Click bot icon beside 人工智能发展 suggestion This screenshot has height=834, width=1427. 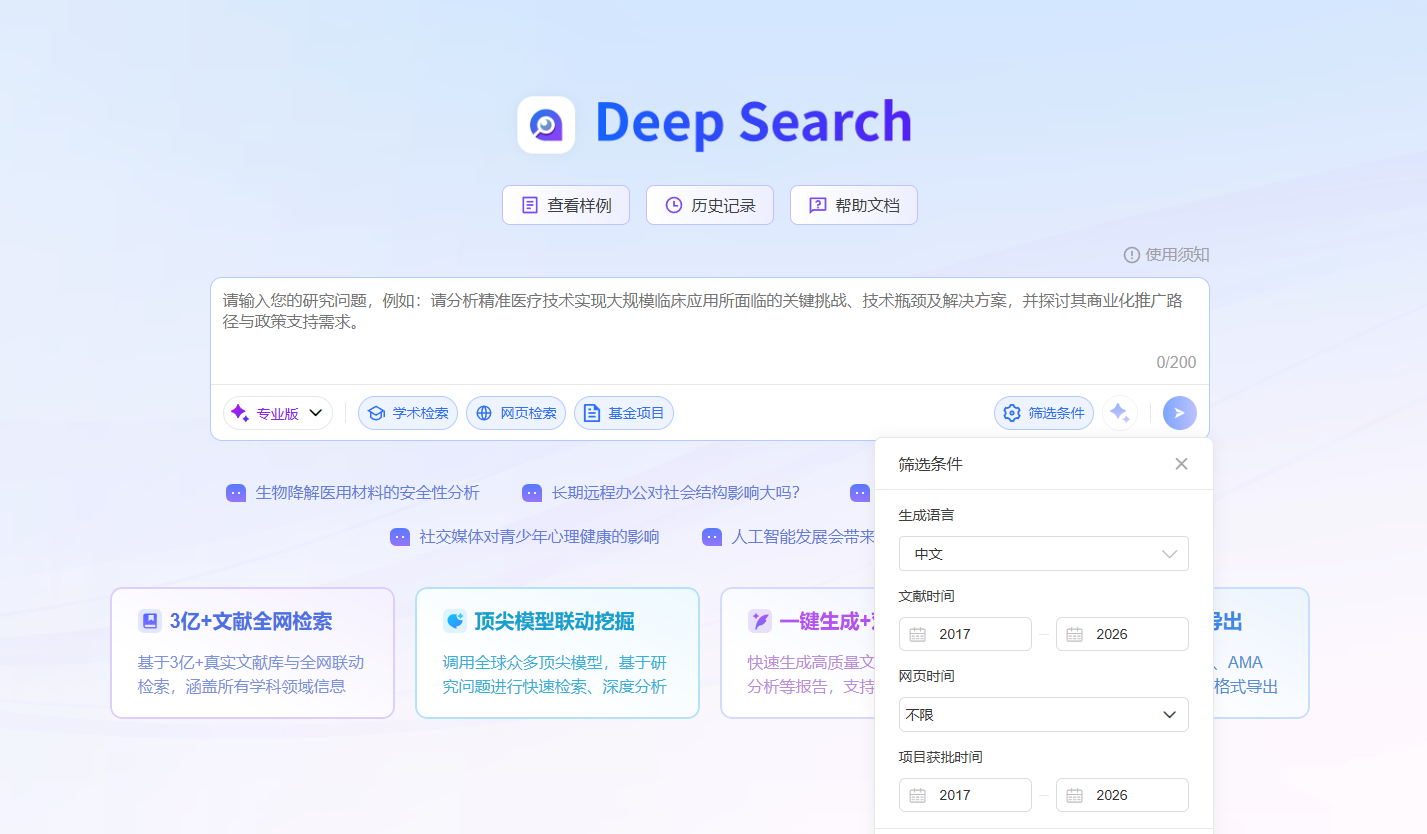pyautogui.click(x=712, y=537)
